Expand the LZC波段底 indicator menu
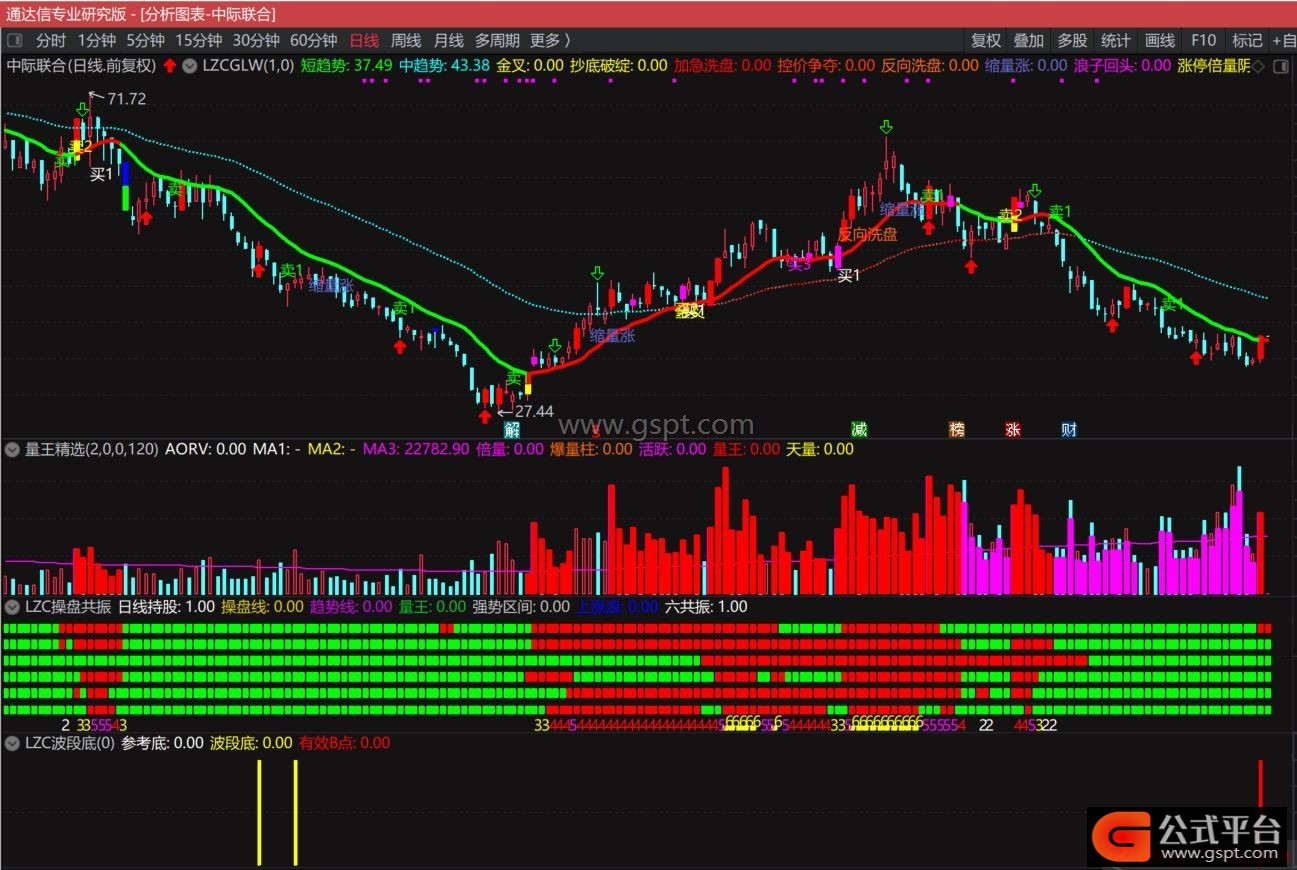 tap(13, 743)
